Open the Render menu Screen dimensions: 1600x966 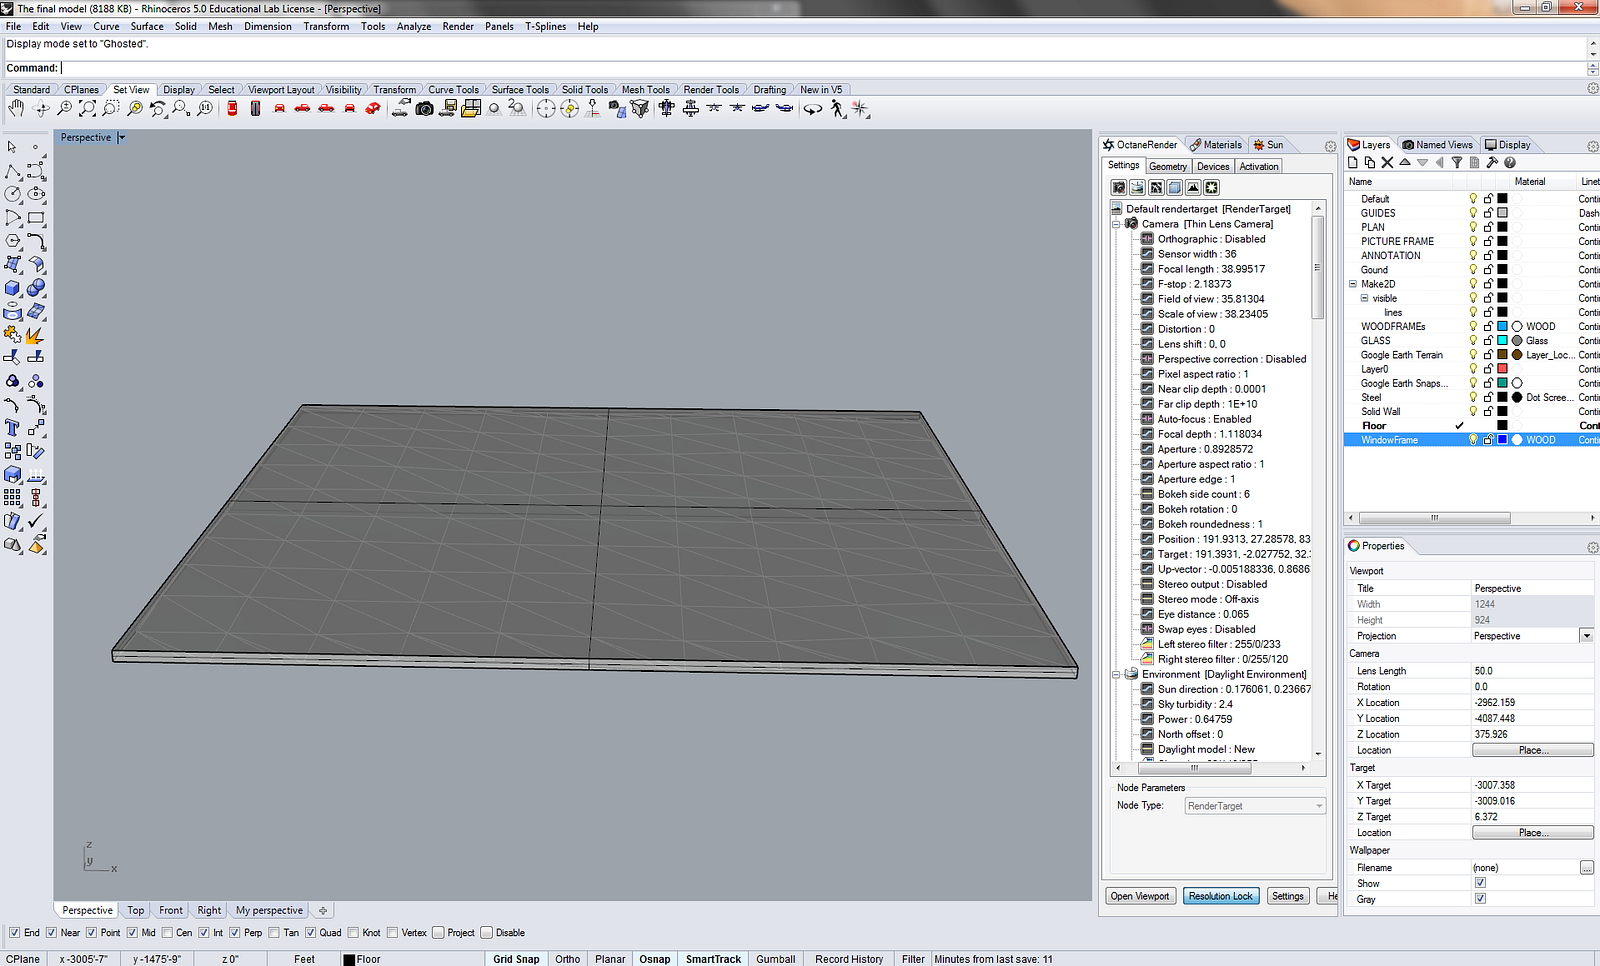tap(457, 27)
